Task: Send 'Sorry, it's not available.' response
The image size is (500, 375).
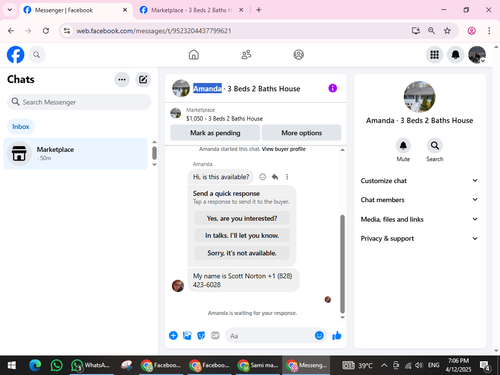Action: coord(242,253)
